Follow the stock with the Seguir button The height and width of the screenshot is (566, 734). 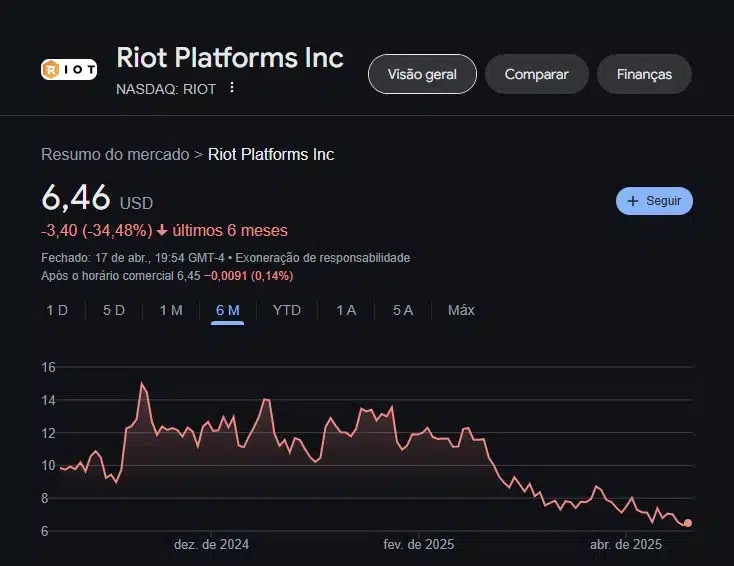tap(654, 201)
